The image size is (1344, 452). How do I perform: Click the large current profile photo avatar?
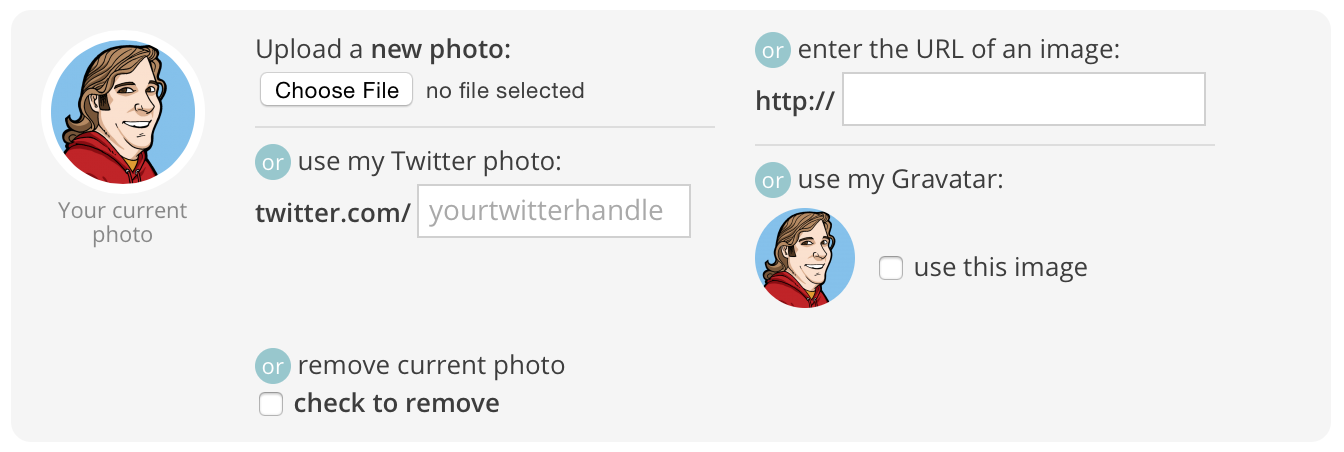[x=123, y=112]
